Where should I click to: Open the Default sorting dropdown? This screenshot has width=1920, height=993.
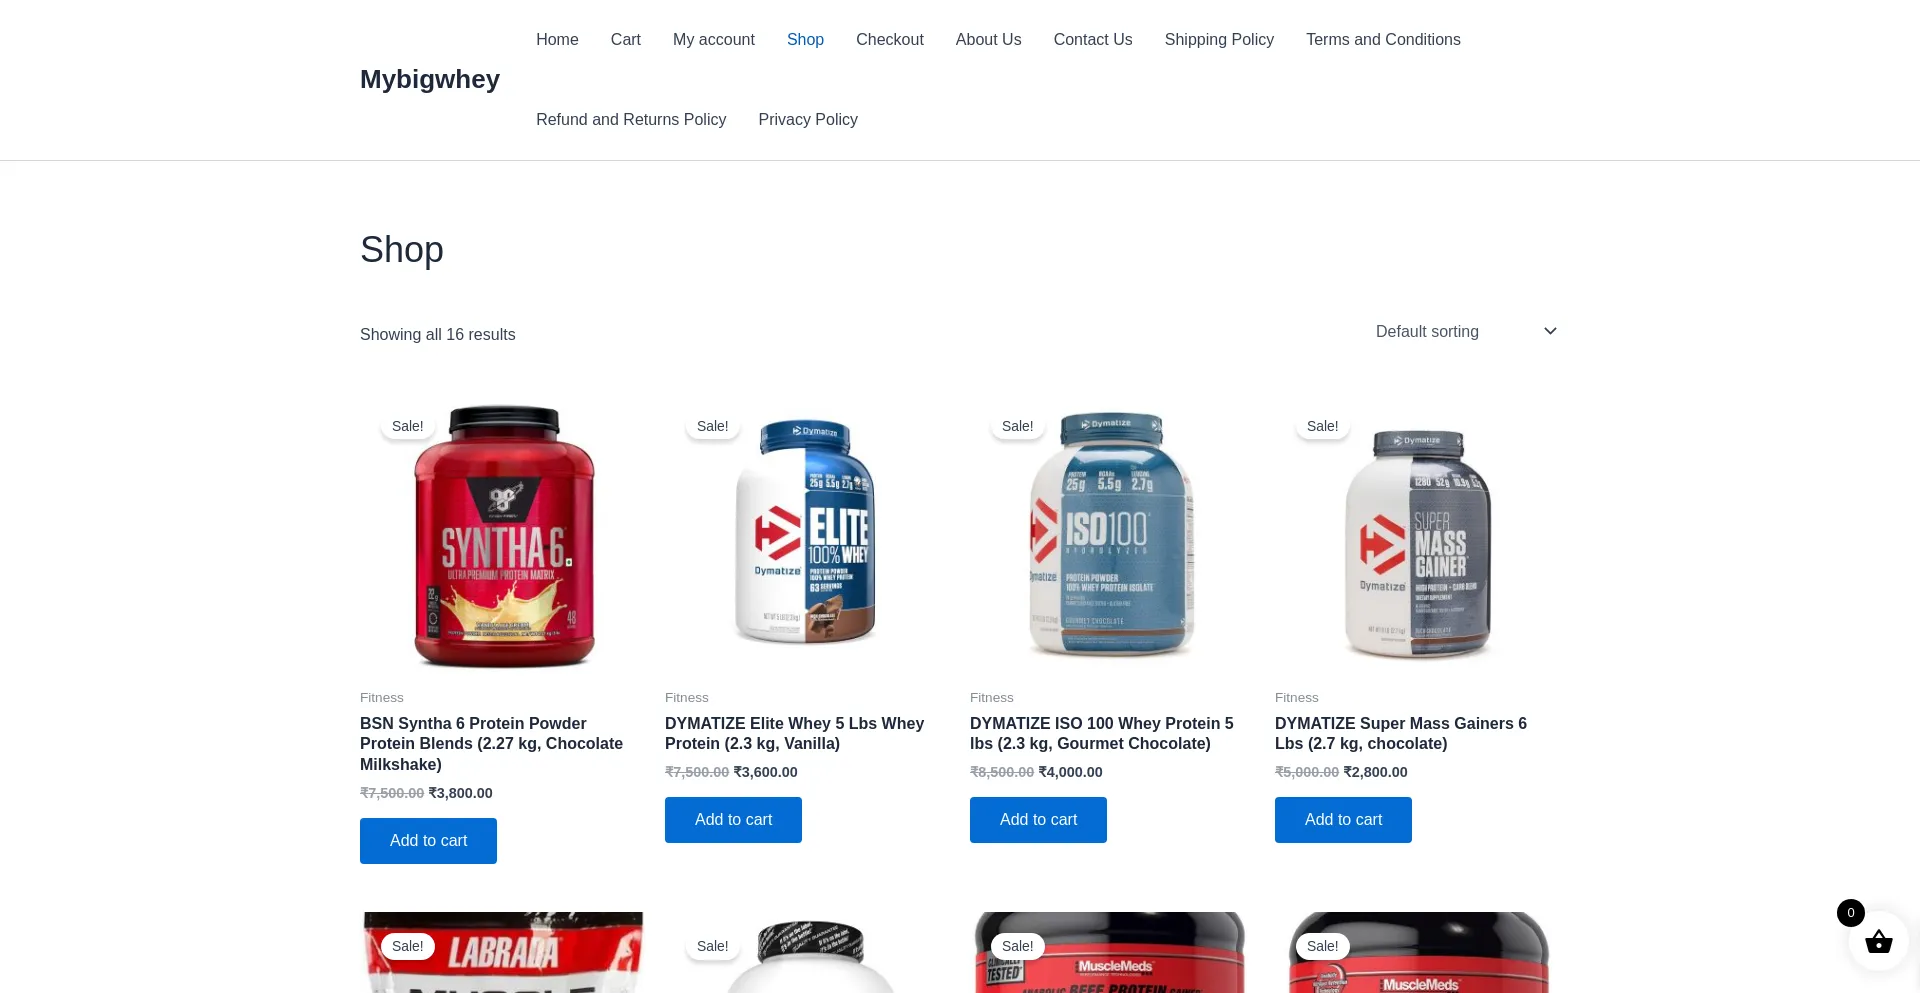[1466, 331]
